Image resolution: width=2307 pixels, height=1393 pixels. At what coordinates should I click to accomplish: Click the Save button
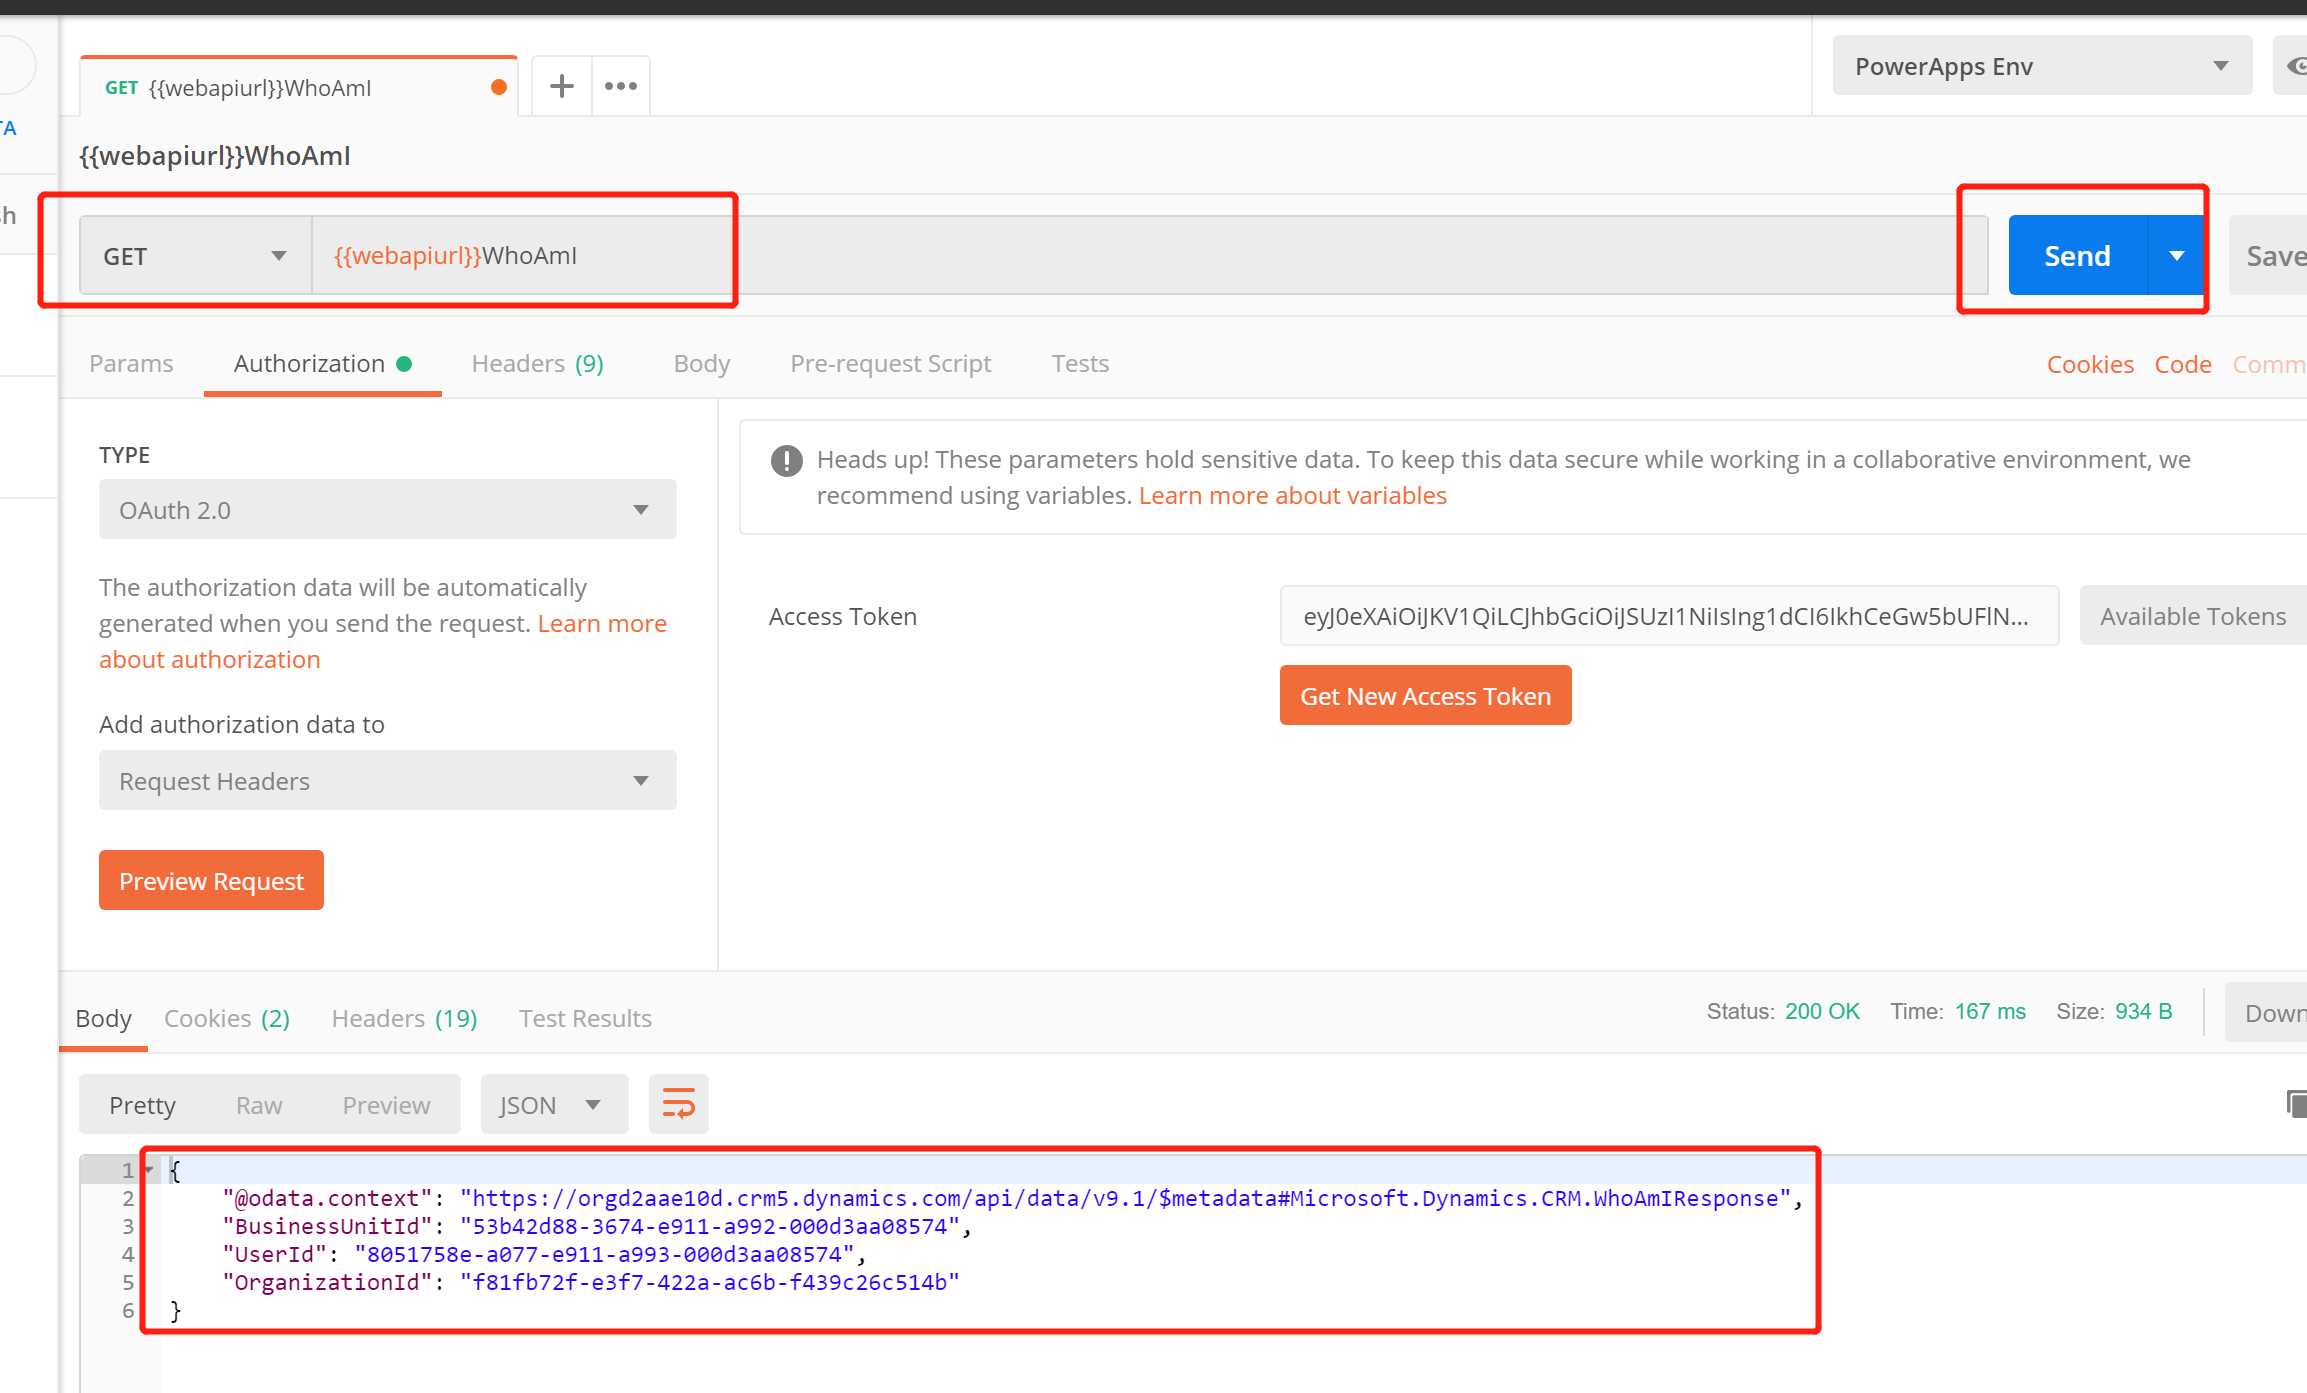(2268, 256)
